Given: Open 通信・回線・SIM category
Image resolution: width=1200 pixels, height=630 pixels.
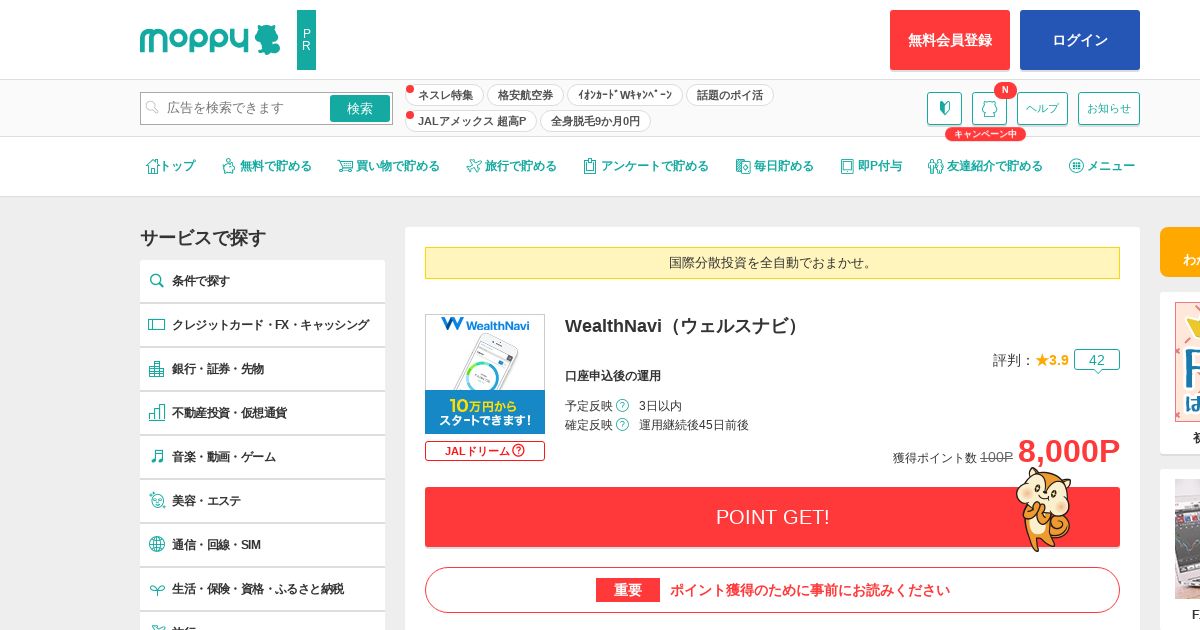Looking at the screenshot, I should coord(262,545).
